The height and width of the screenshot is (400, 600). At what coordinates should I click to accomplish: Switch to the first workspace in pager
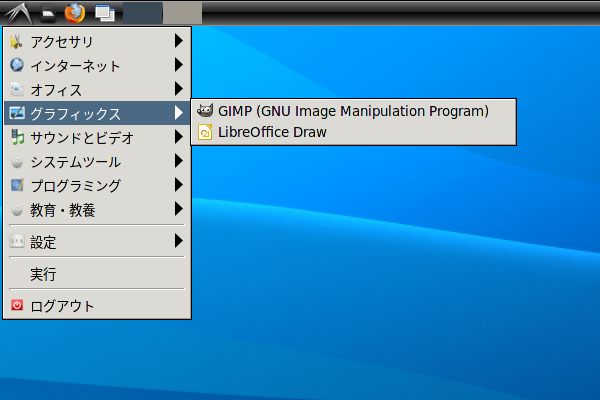coord(143,13)
